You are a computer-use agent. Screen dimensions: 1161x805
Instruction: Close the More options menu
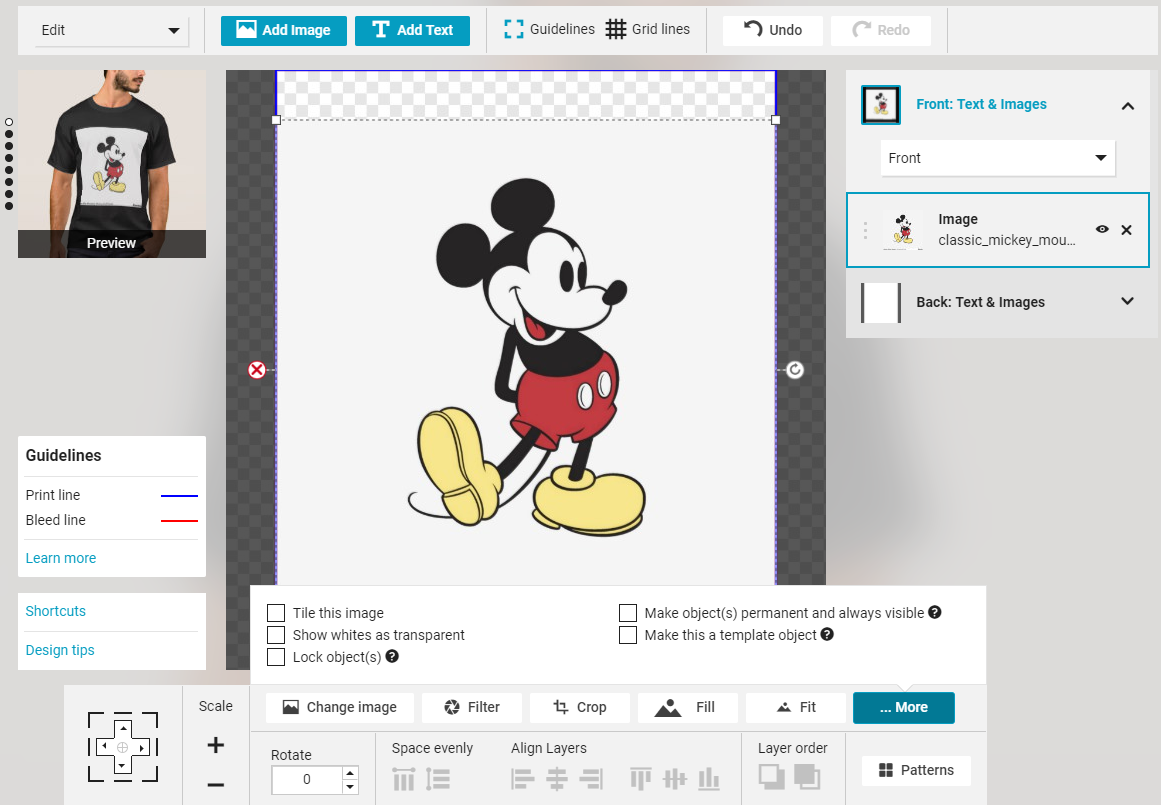(903, 707)
